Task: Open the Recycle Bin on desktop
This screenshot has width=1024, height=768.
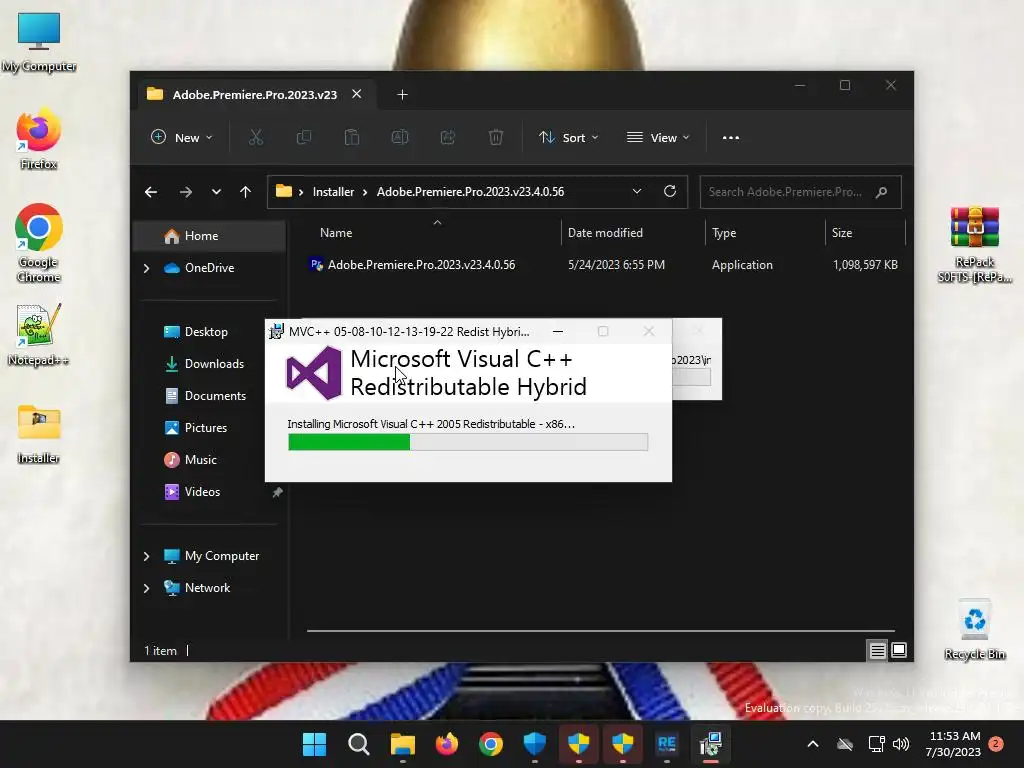Action: (974, 629)
